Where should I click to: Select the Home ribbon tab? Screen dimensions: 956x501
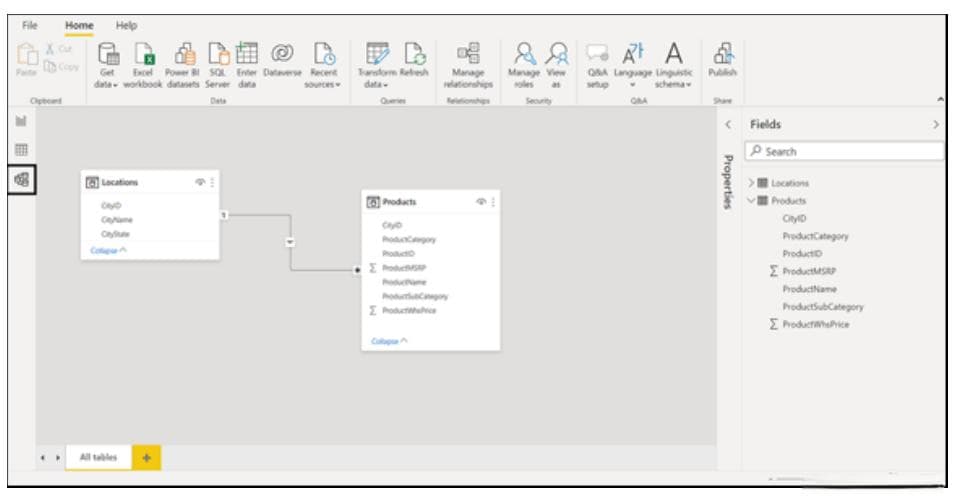coord(79,25)
